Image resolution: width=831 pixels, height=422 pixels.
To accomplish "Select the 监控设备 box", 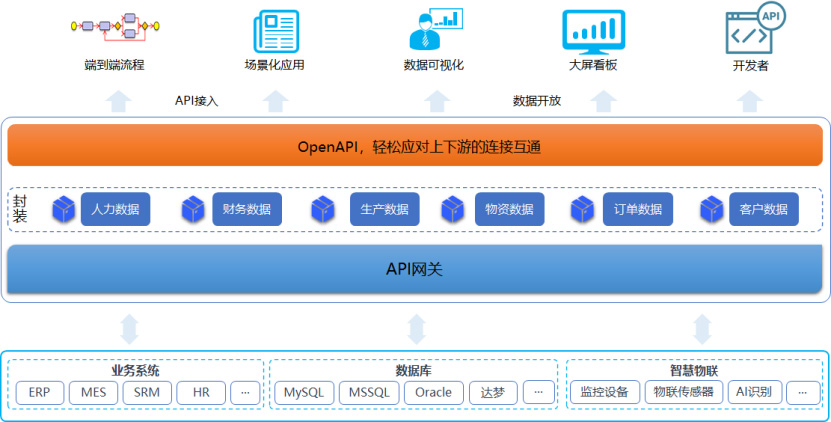I will pyautogui.click(x=605, y=393).
